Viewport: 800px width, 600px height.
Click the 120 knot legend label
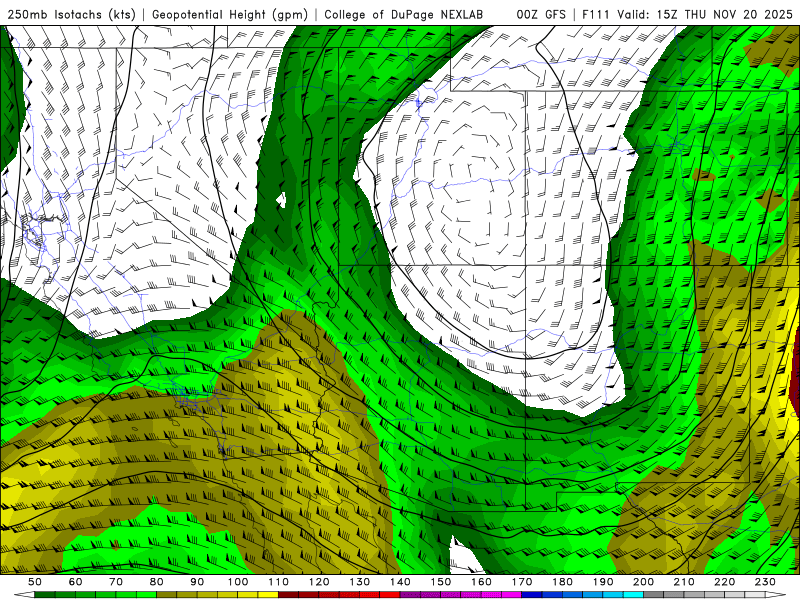click(x=319, y=582)
